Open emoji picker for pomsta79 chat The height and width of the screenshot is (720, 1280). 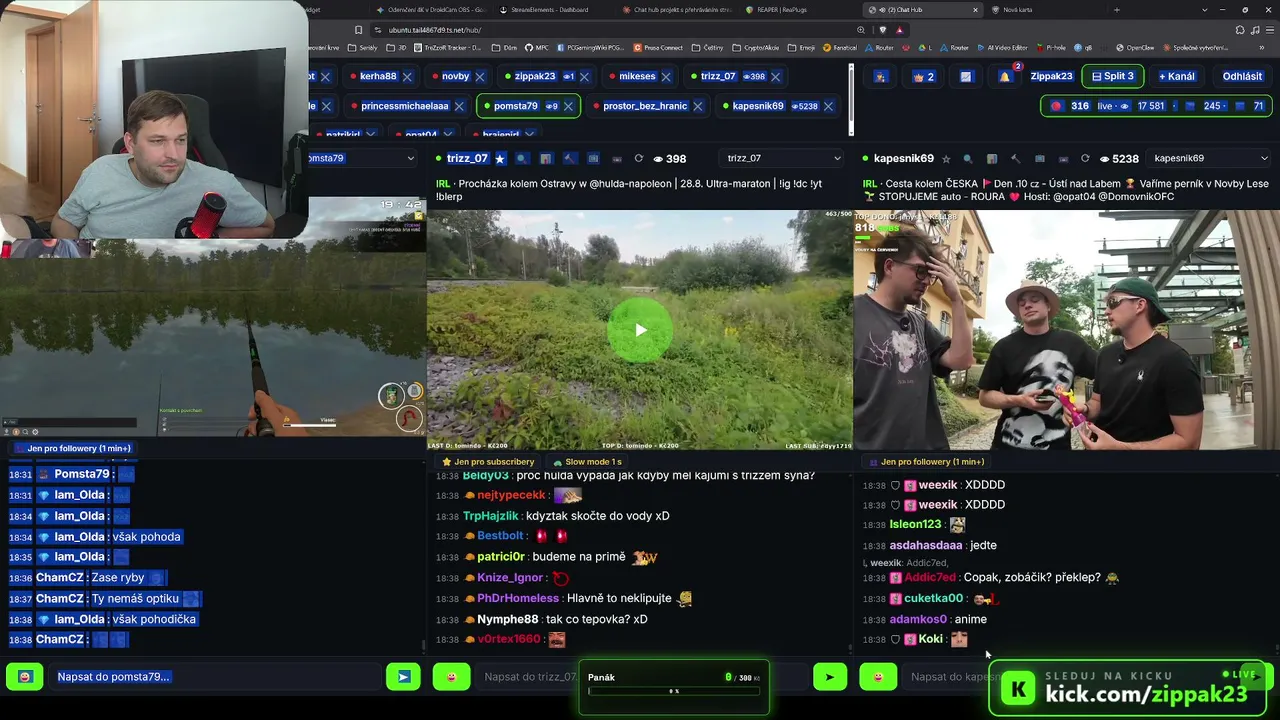click(x=25, y=677)
